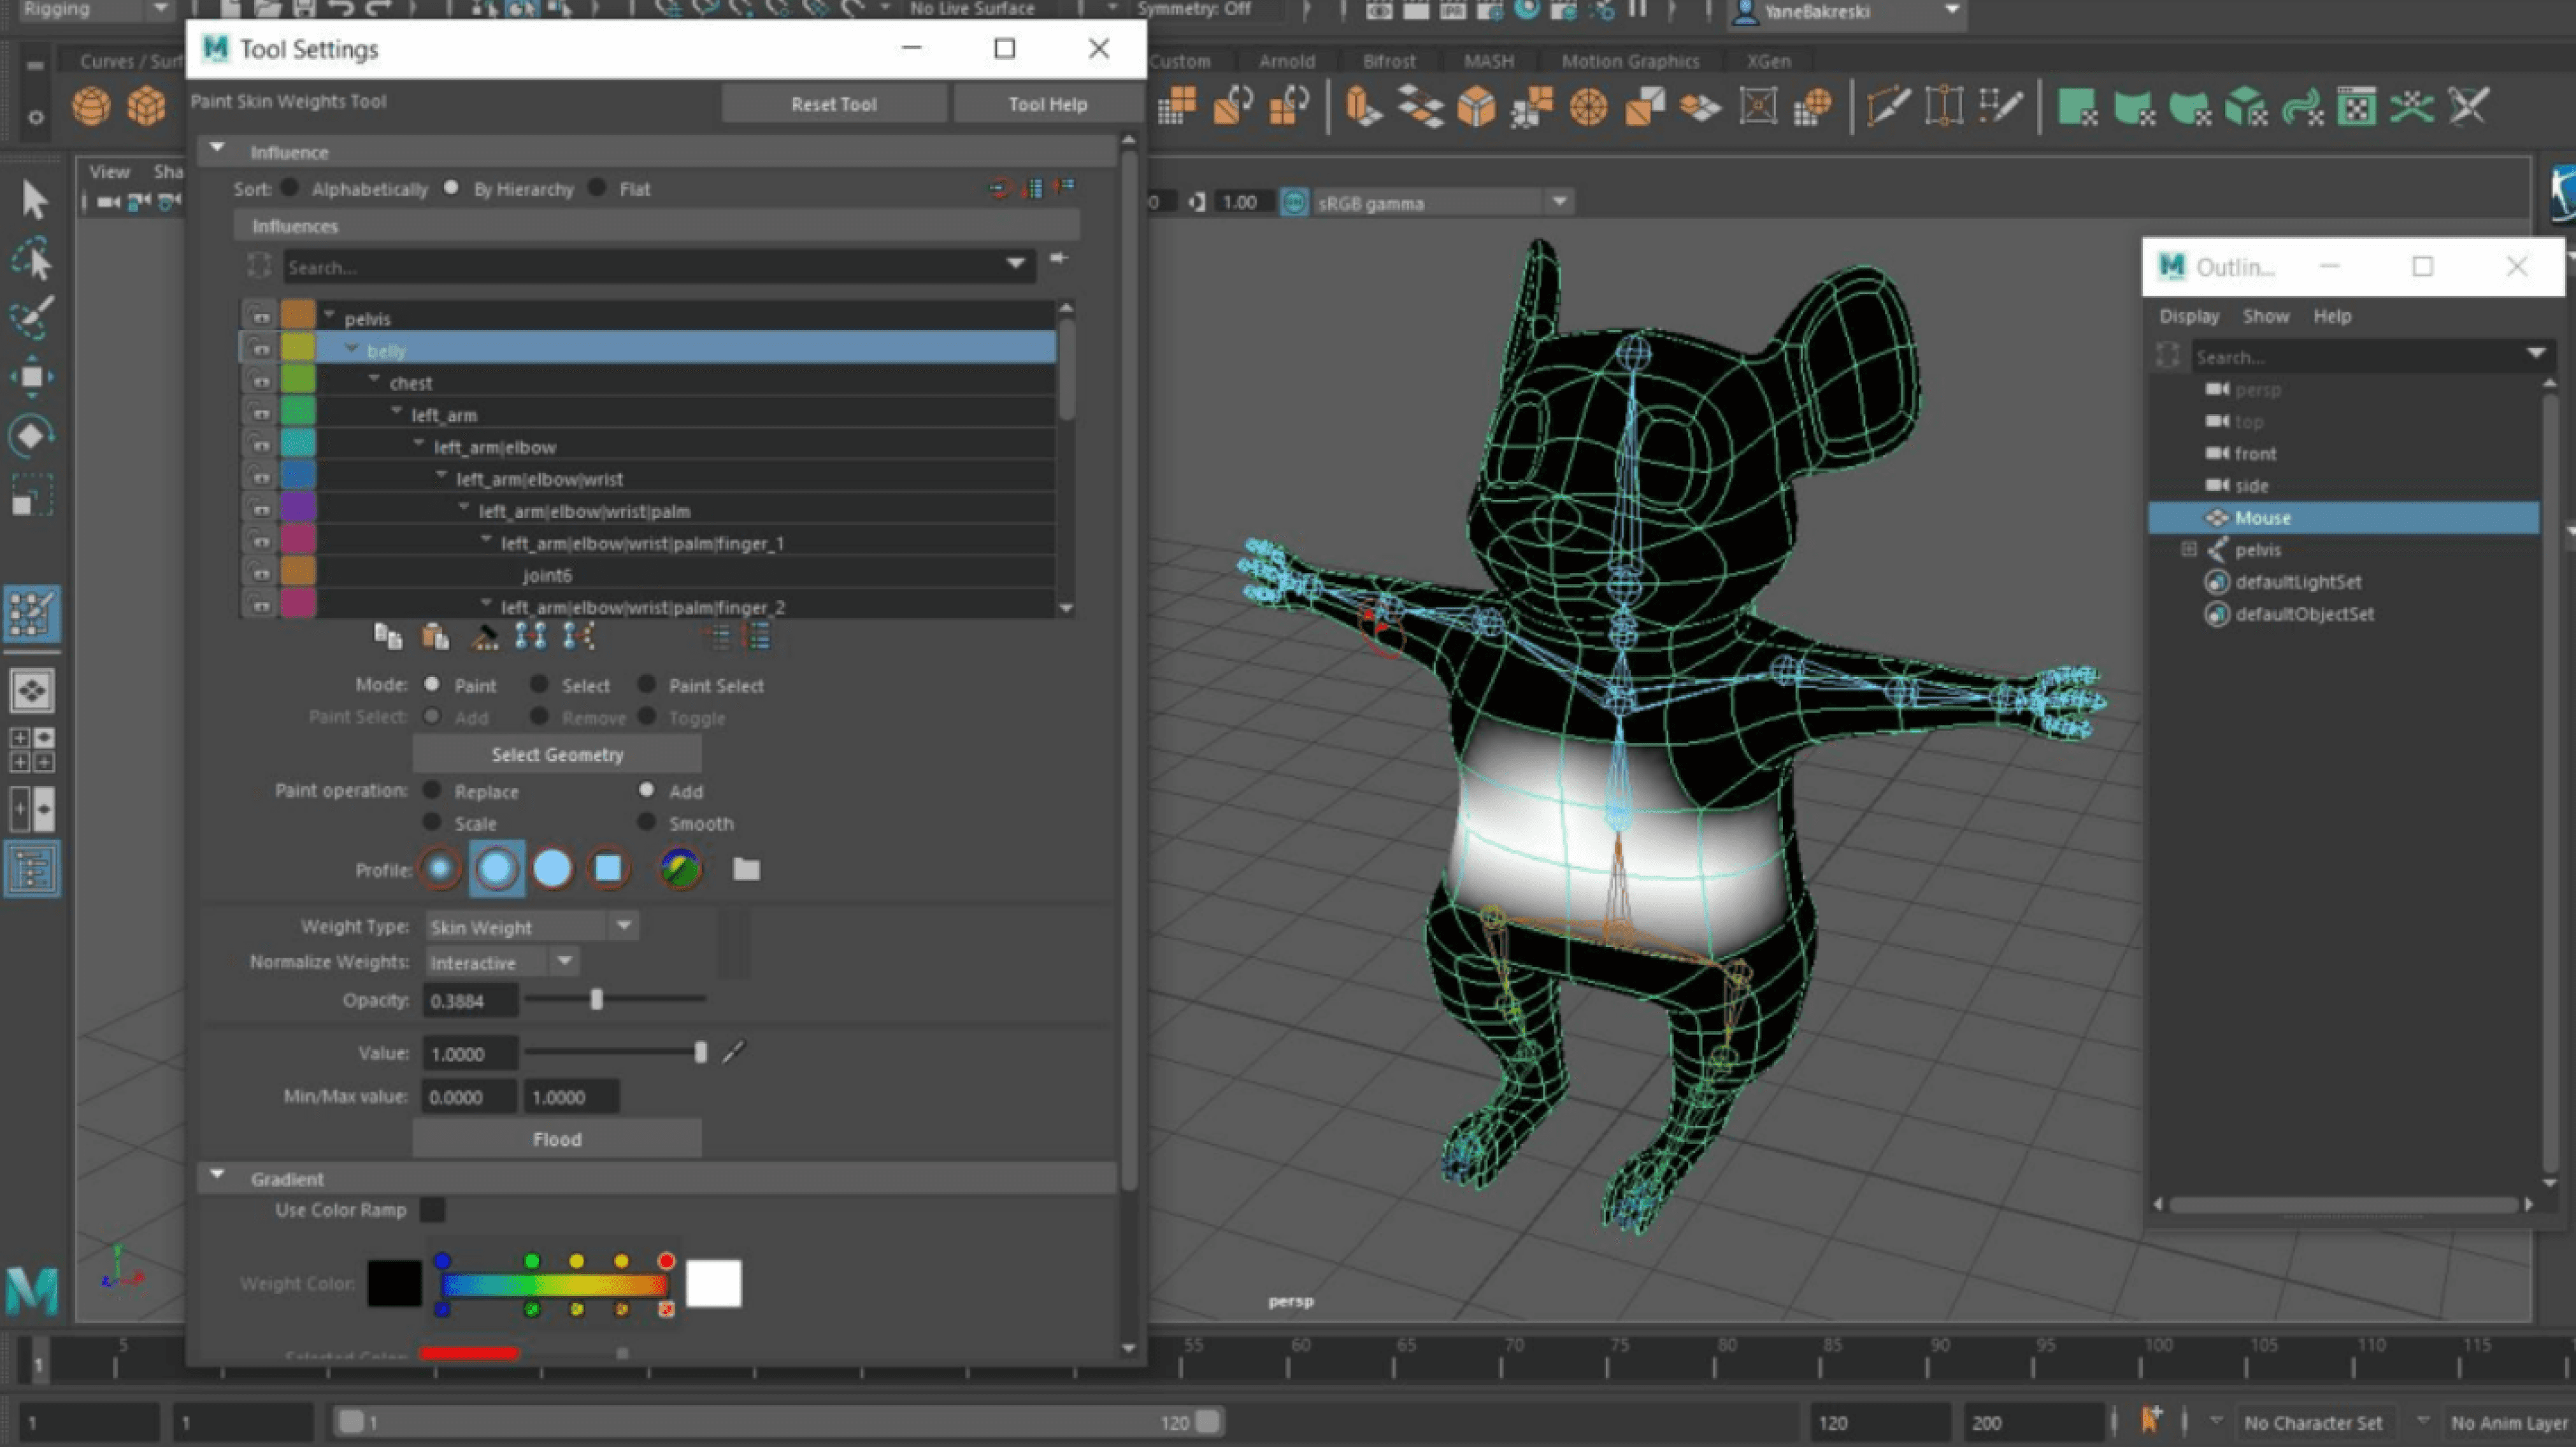Click the Flood button
Image resolution: width=2576 pixels, height=1447 pixels.
pos(557,1139)
